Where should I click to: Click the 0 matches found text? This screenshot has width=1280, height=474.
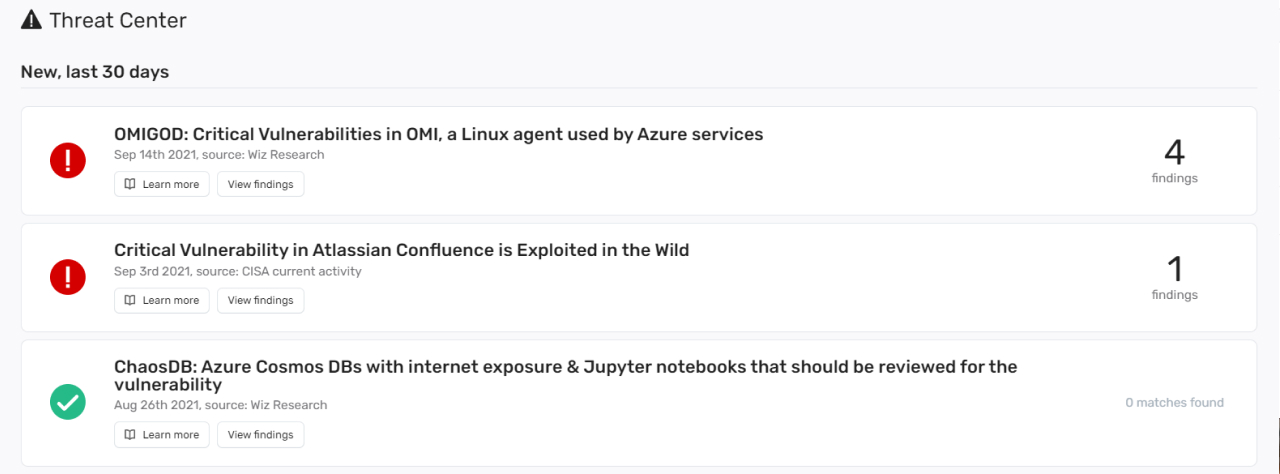pos(1174,402)
